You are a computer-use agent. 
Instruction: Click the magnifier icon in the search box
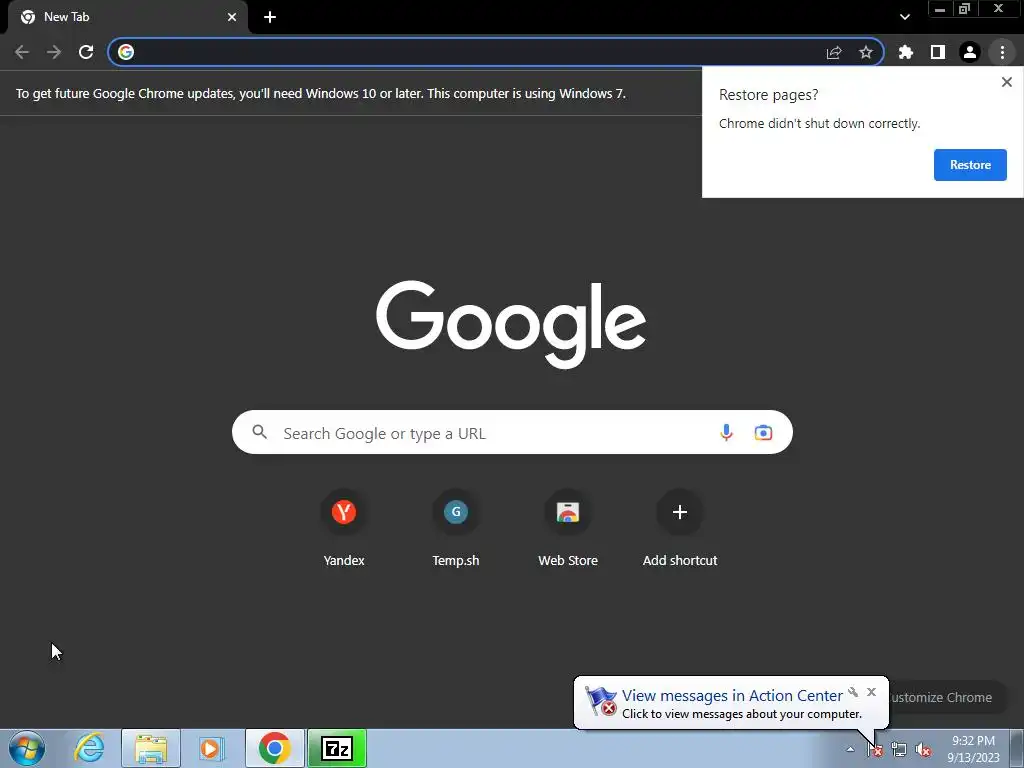[x=259, y=432]
